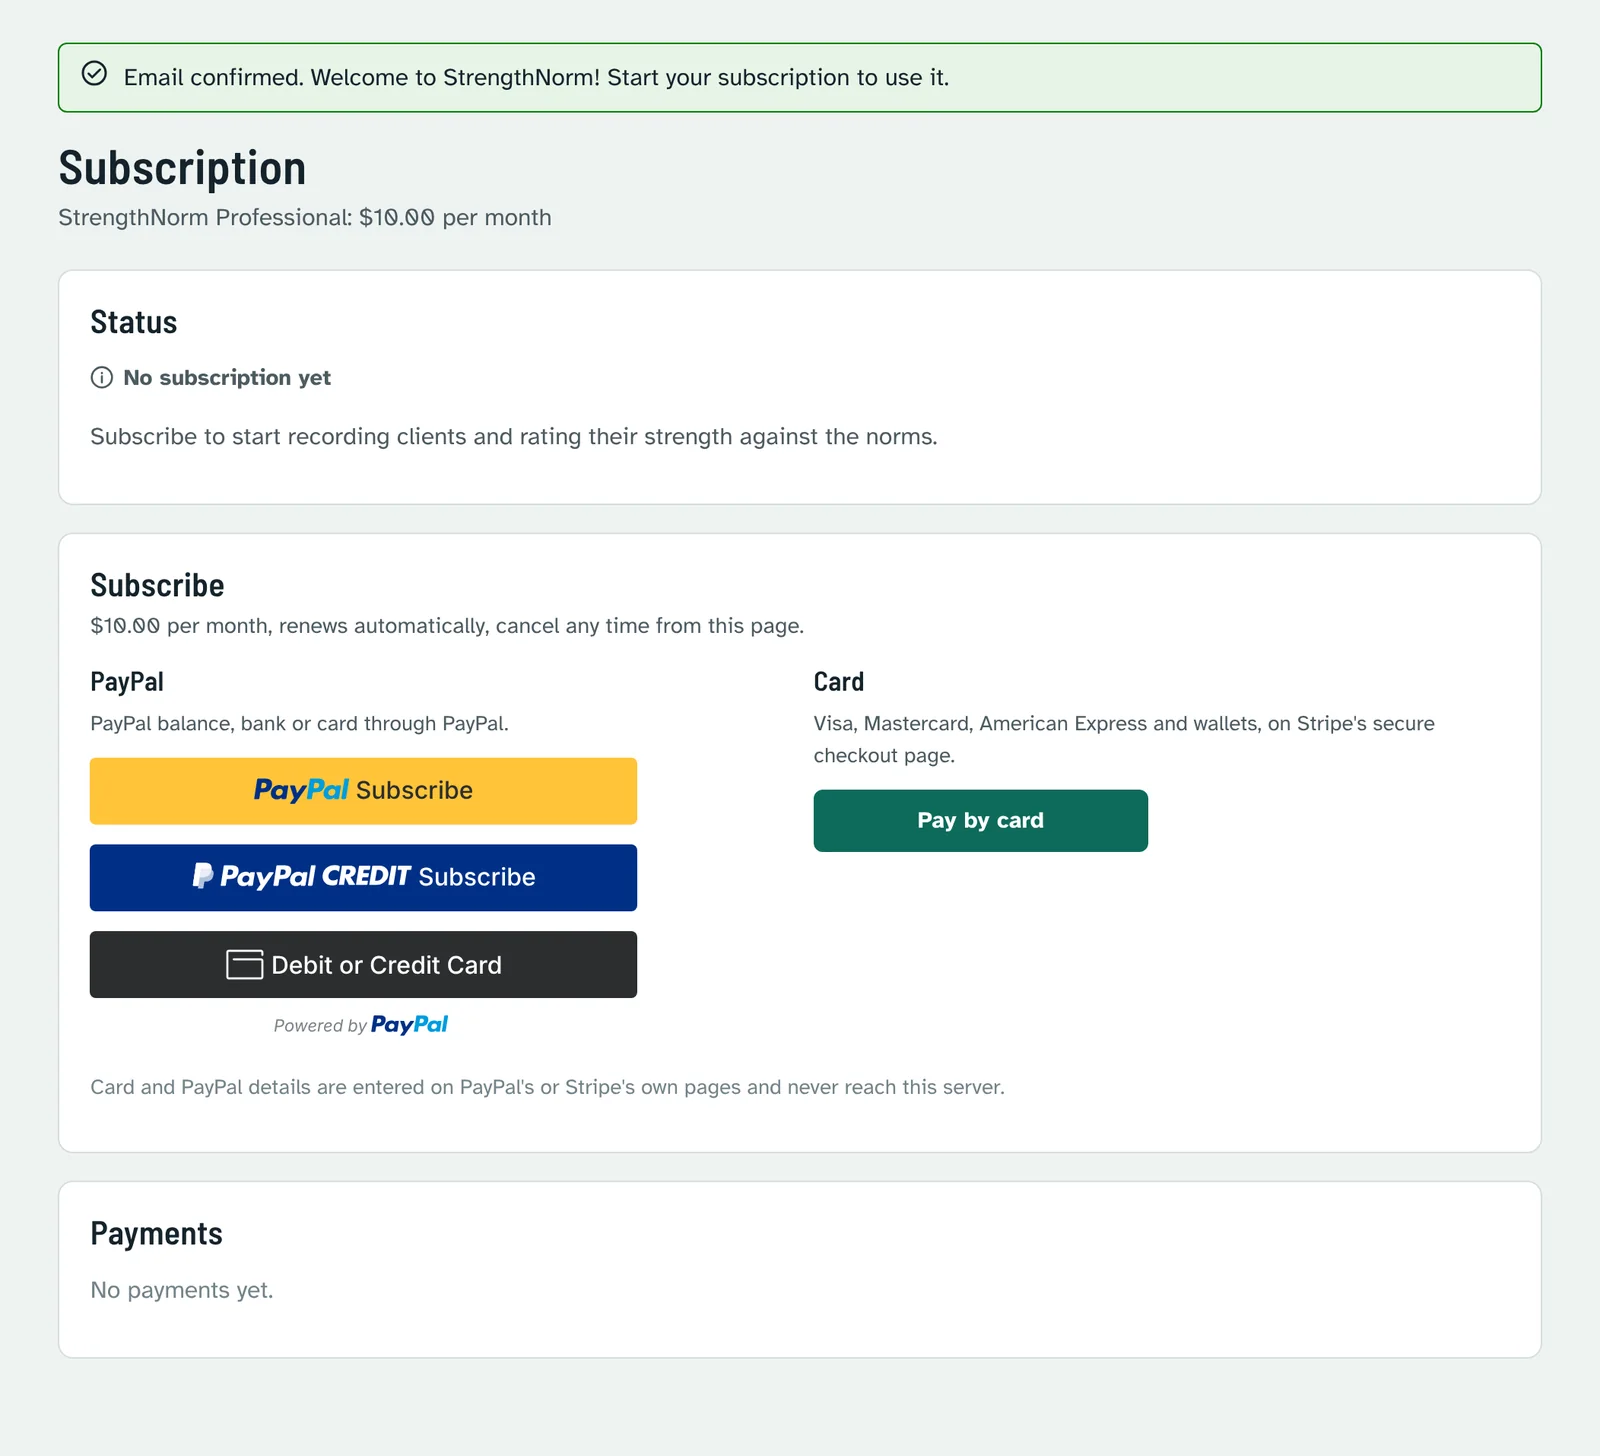
Task: Click 'Subscribe to start recording clients' sentence
Action: pos(514,437)
